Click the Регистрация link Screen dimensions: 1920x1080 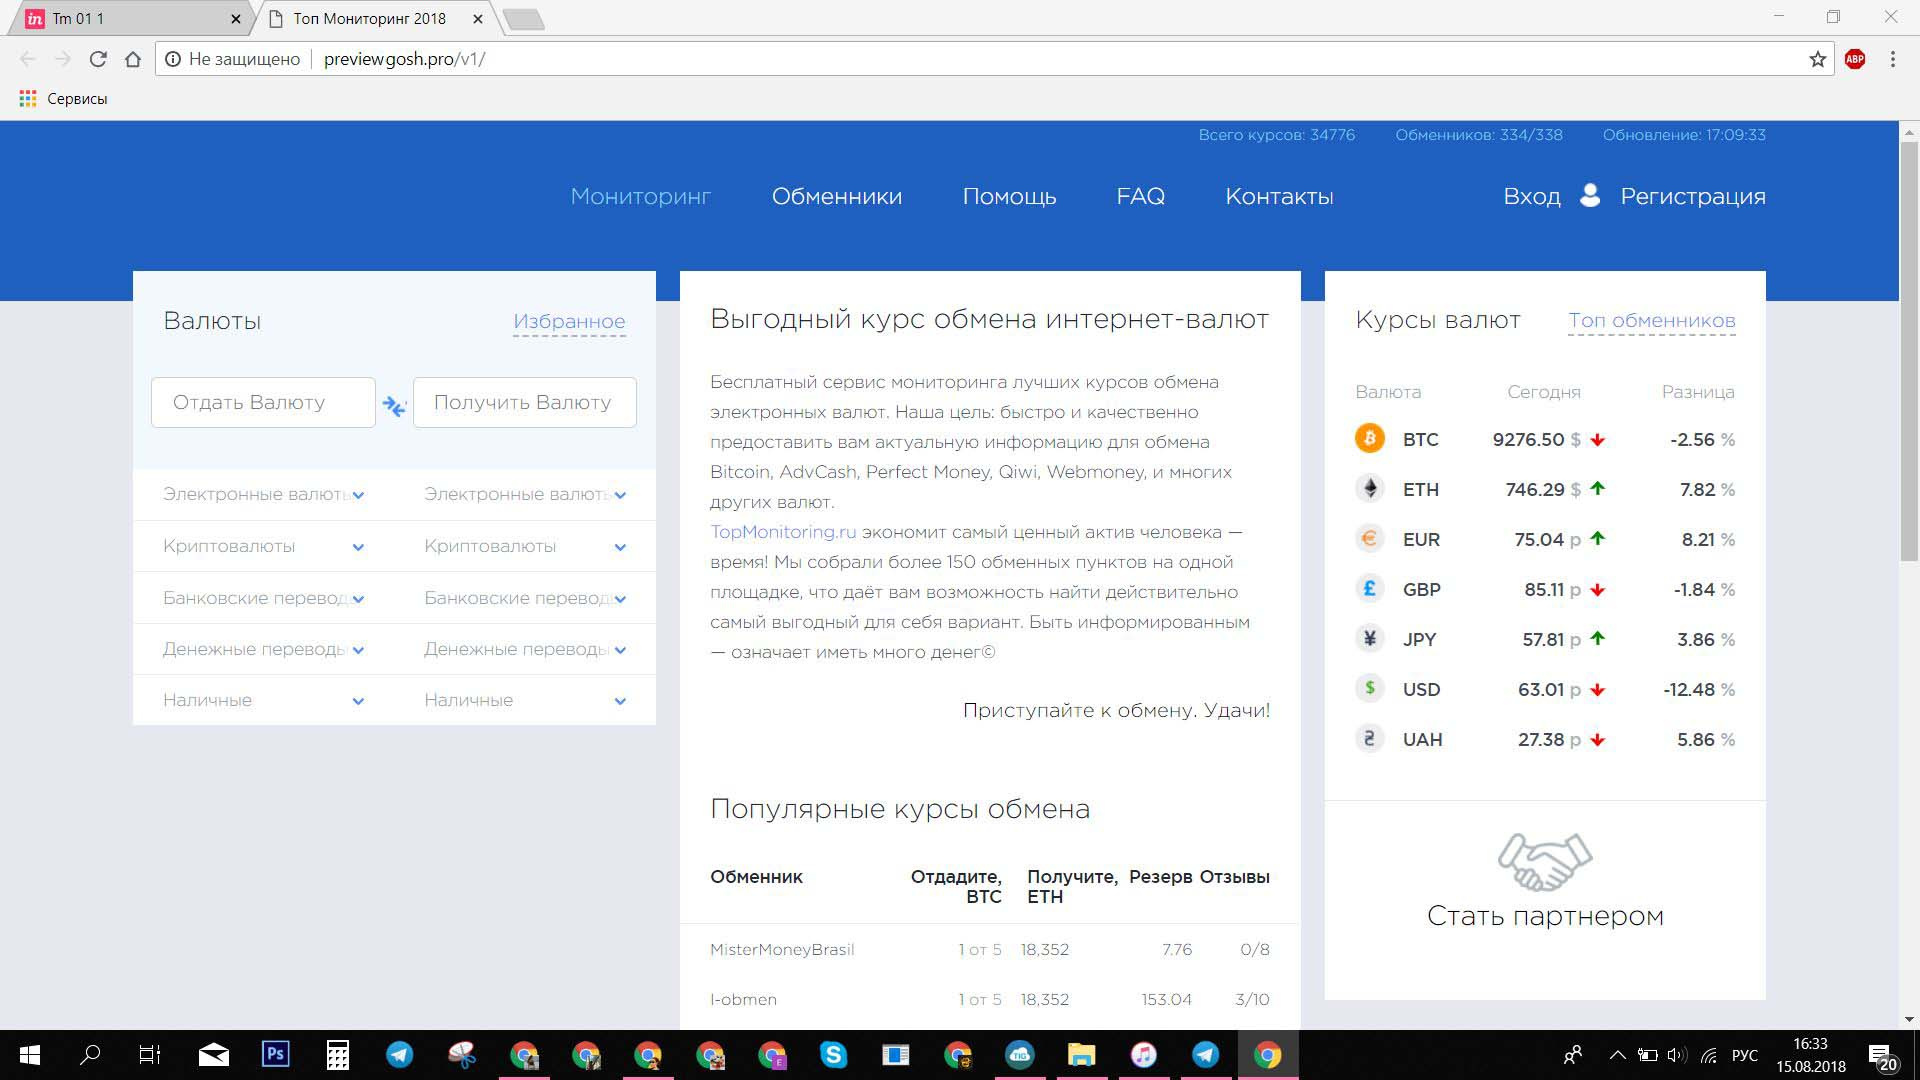[x=1693, y=196]
